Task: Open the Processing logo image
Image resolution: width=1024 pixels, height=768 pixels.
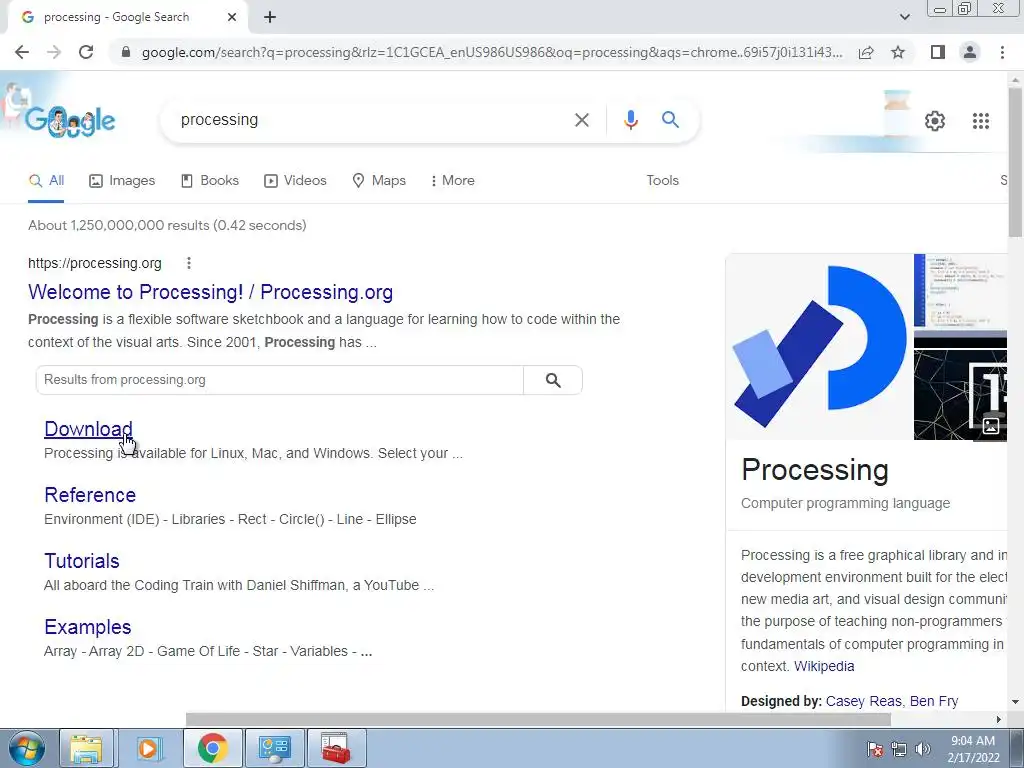Action: pyautogui.click(x=819, y=347)
